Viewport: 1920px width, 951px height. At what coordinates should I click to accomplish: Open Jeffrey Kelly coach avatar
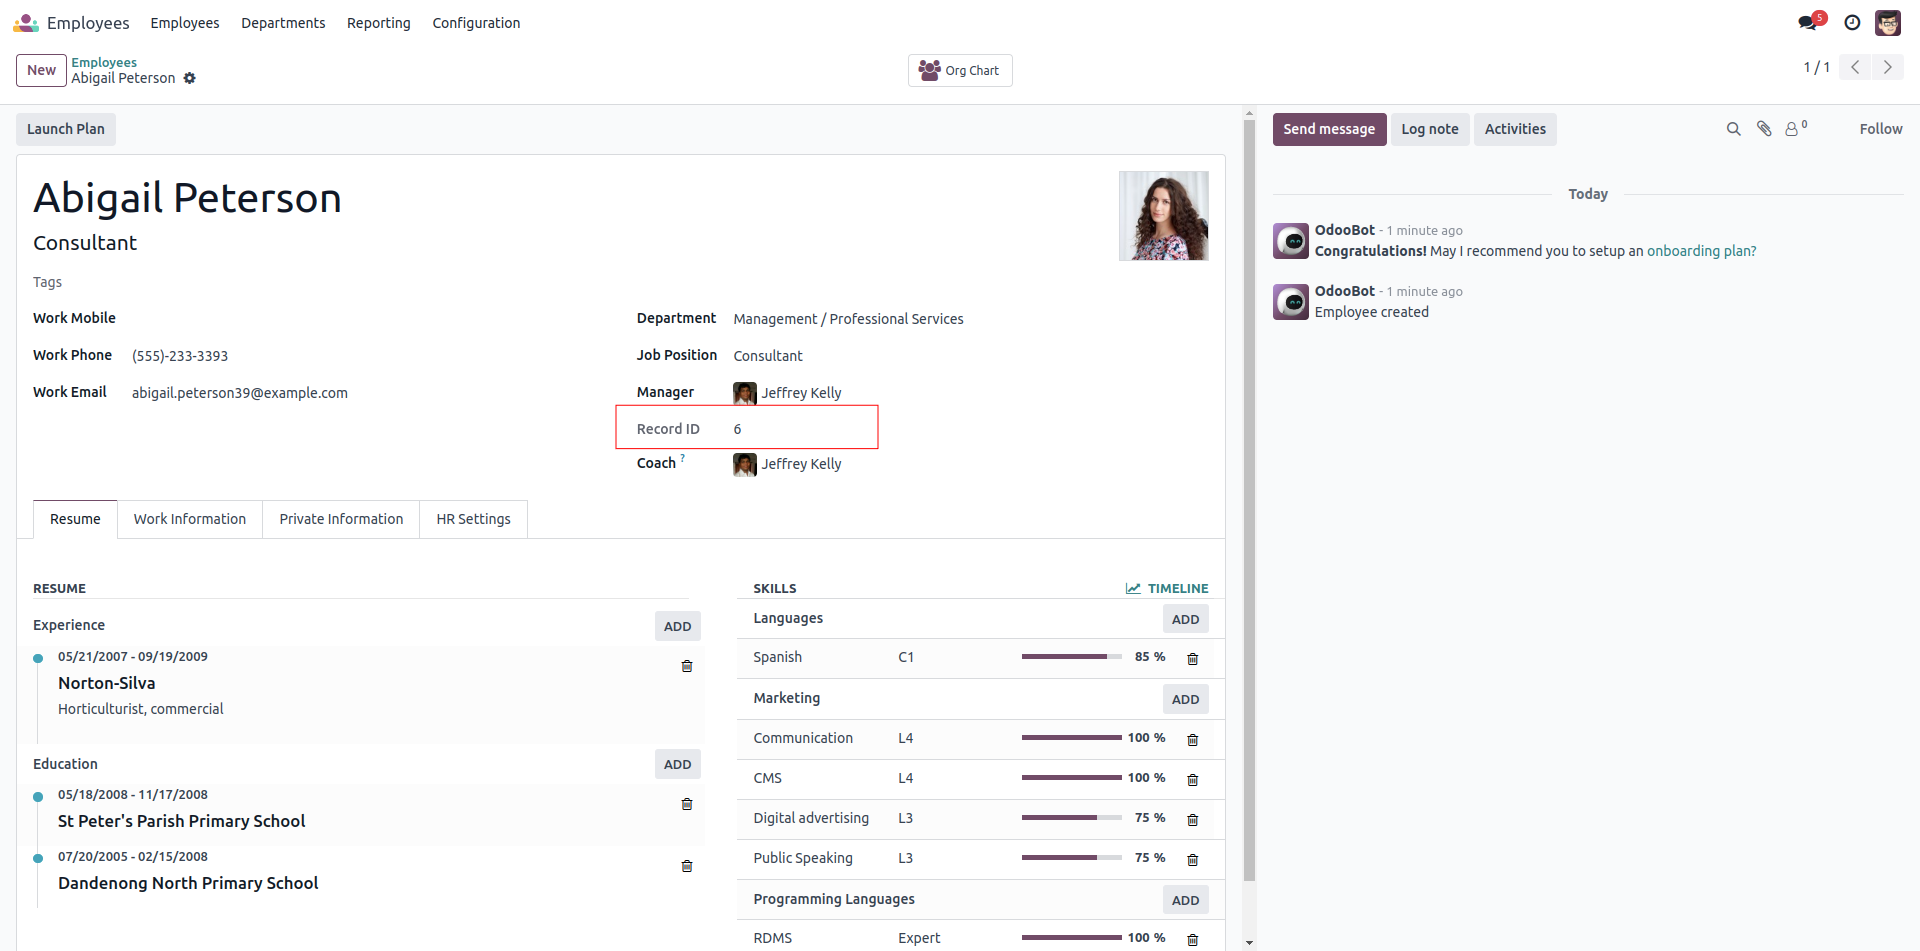tap(745, 464)
